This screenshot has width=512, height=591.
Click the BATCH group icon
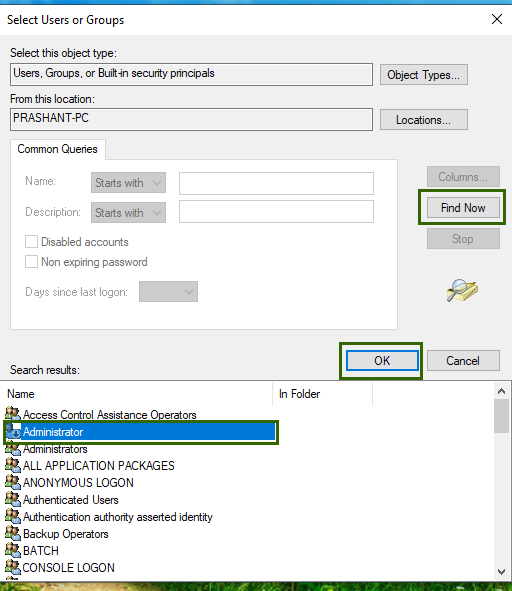tap(13, 550)
